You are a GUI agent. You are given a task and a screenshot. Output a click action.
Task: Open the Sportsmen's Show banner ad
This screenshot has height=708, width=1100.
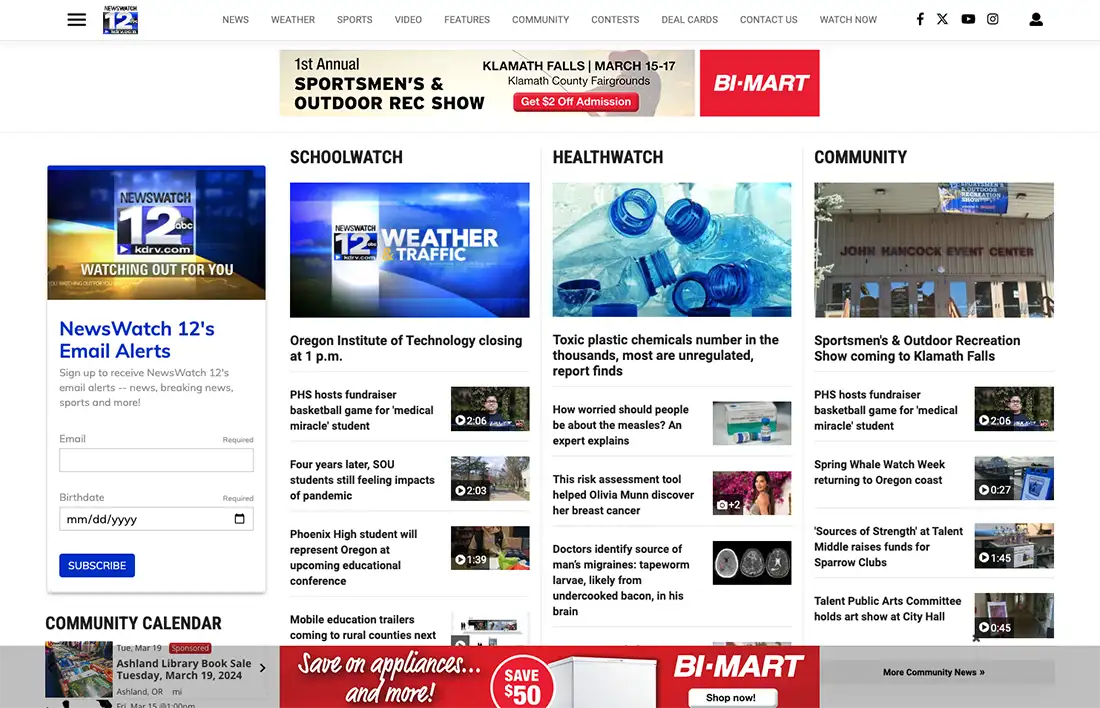click(x=487, y=83)
